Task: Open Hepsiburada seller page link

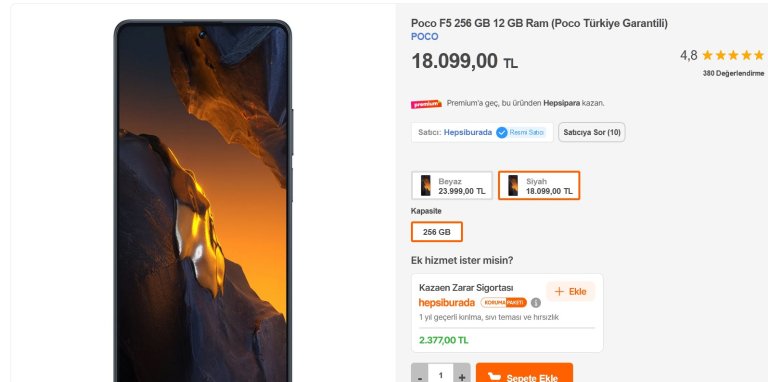Action: (x=468, y=132)
